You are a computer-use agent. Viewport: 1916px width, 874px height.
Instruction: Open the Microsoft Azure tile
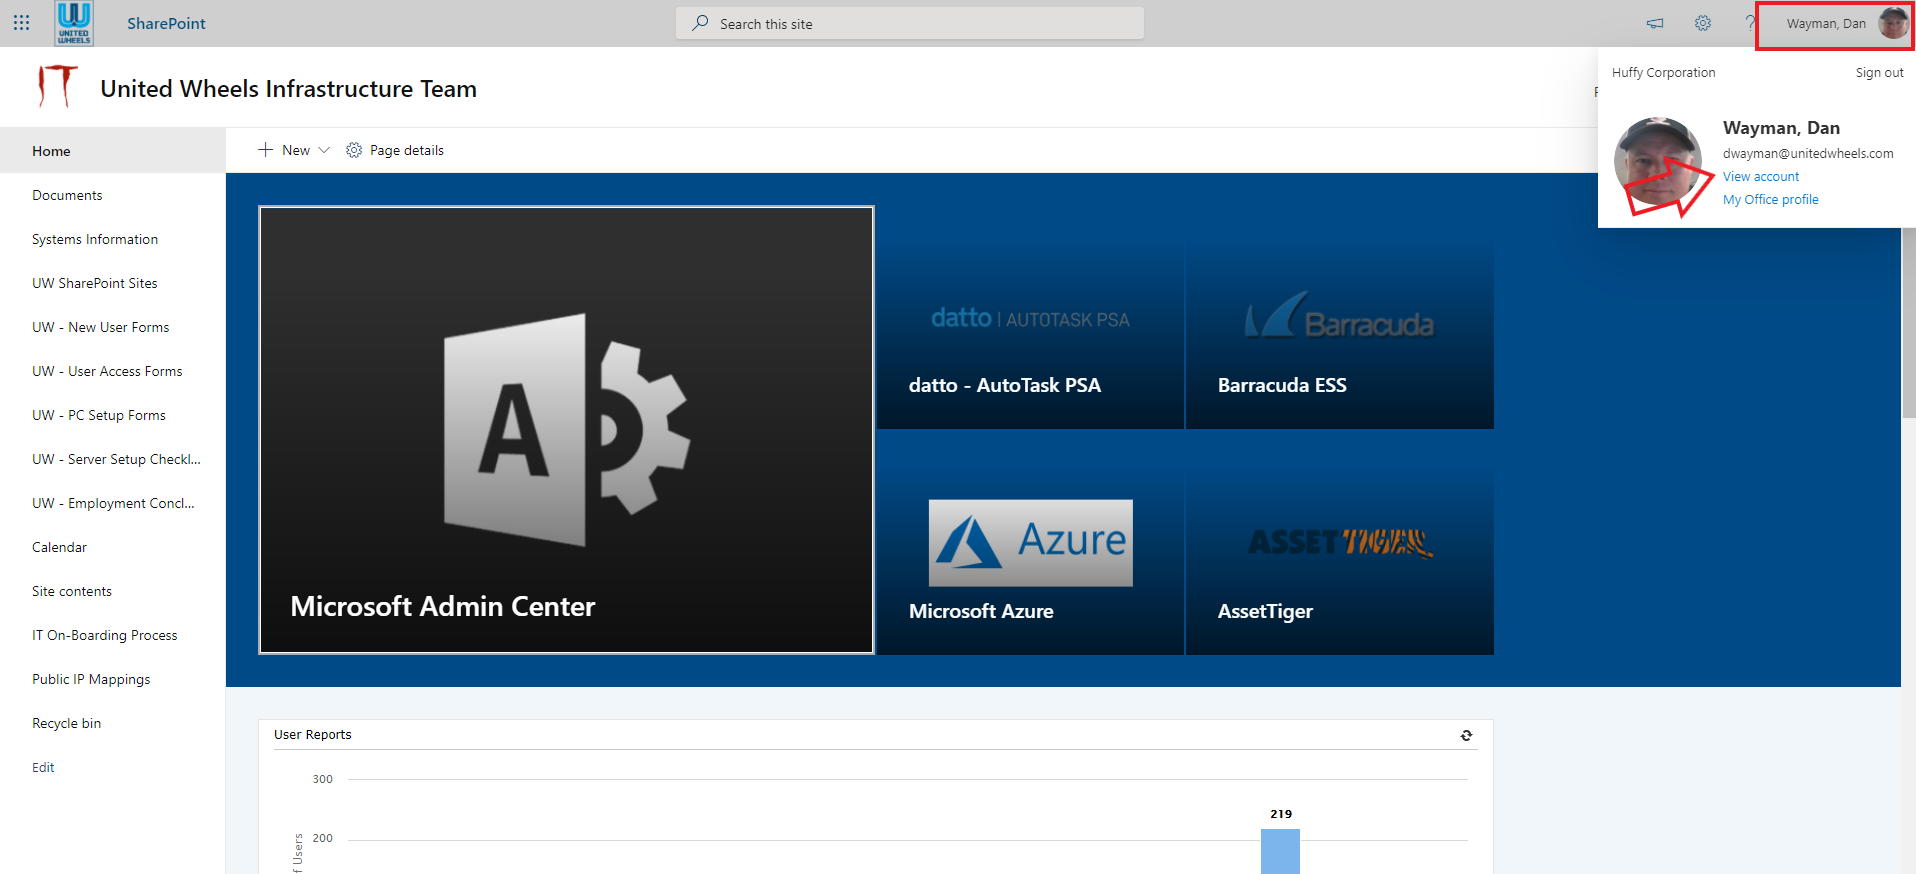1030,543
